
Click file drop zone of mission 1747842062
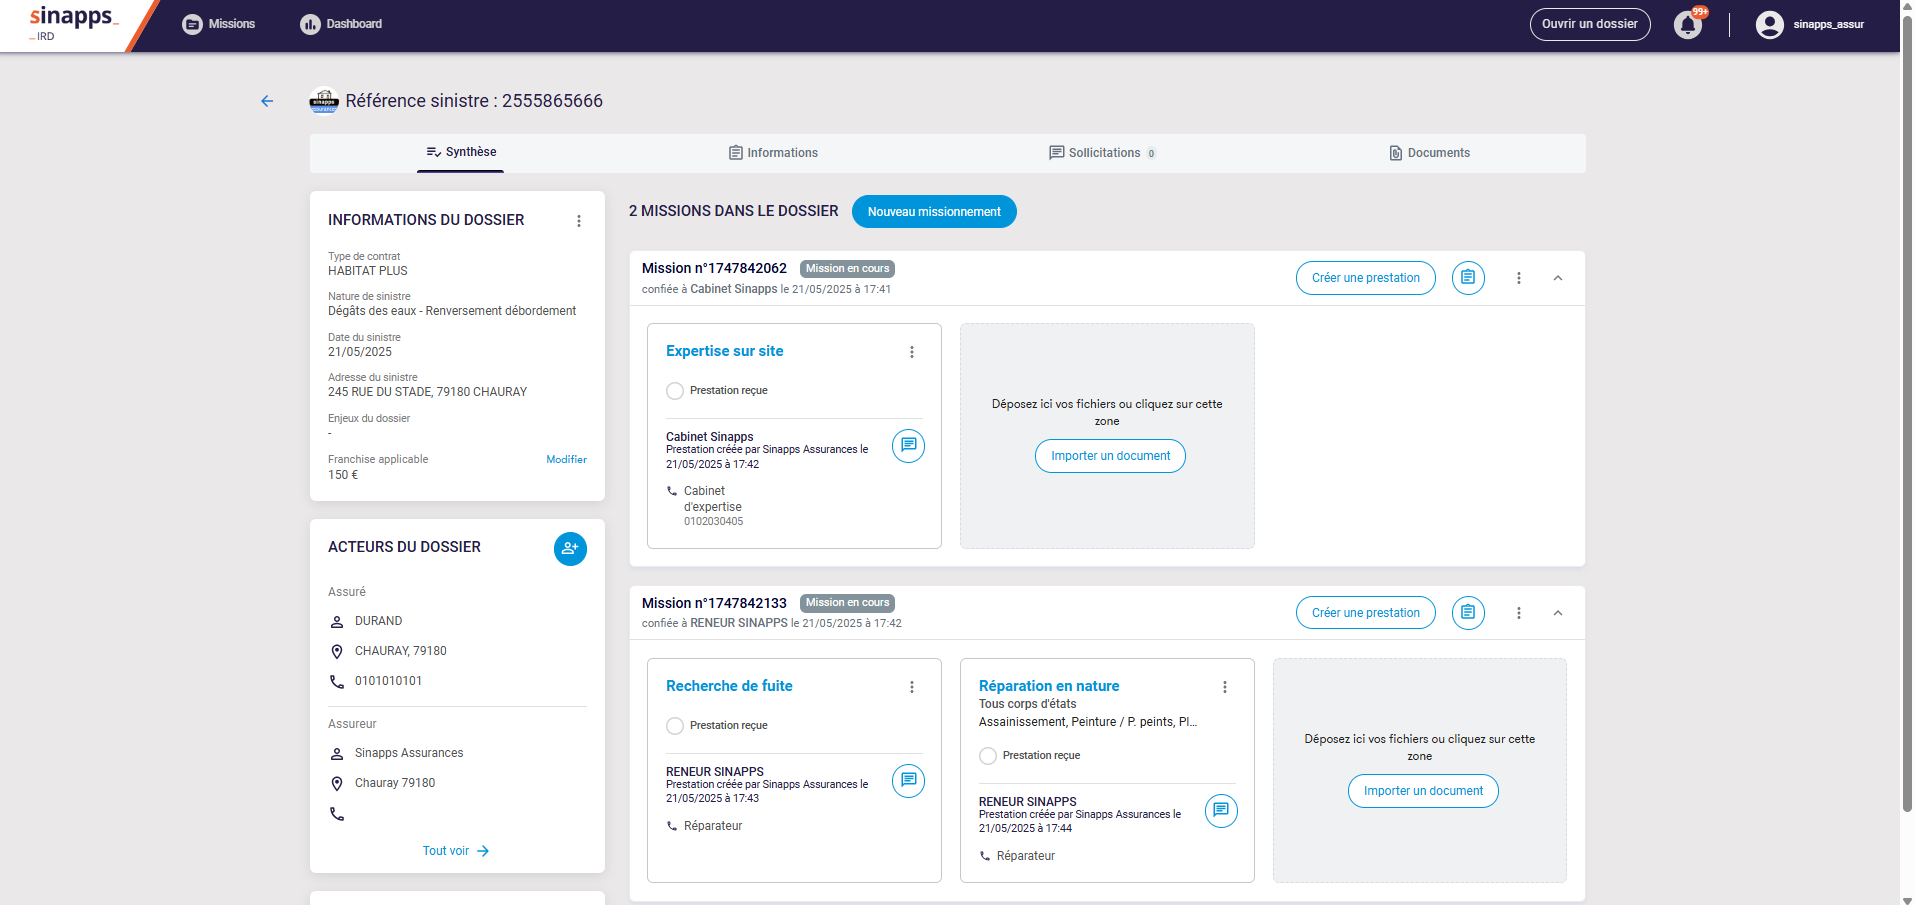(x=1107, y=435)
